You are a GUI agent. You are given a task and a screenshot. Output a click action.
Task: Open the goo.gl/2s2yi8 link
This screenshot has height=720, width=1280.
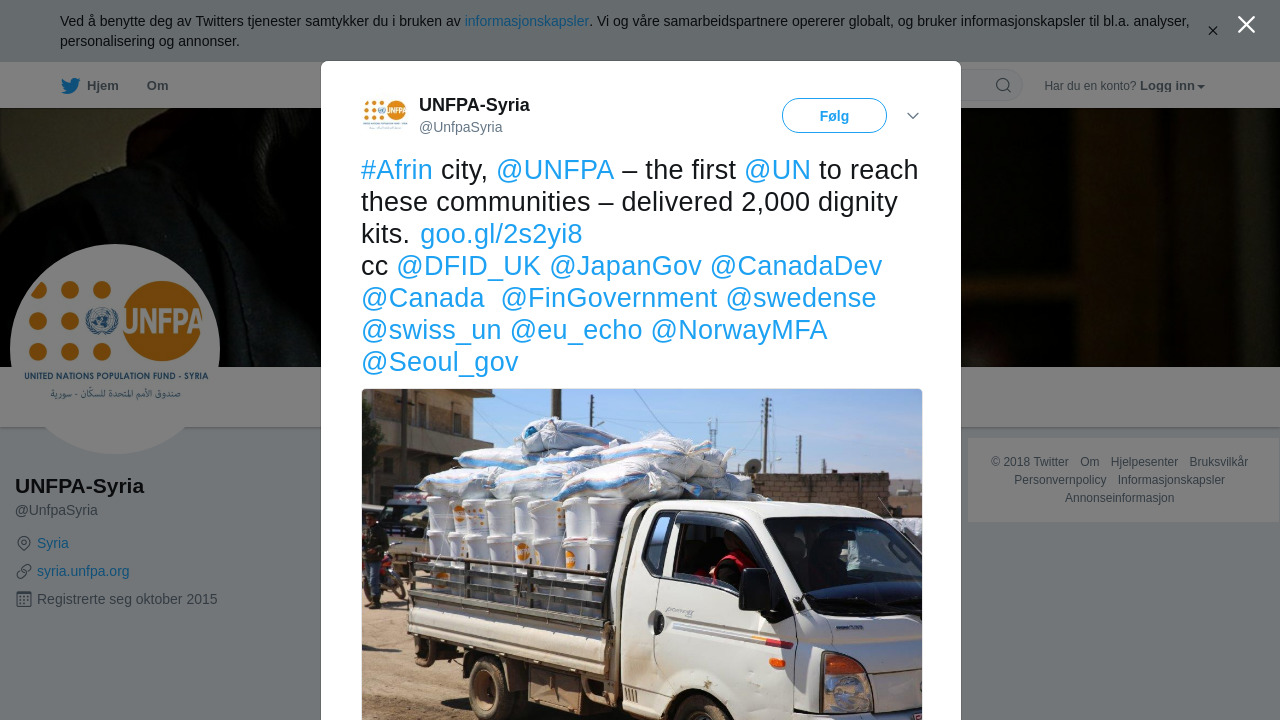tap(501, 234)
